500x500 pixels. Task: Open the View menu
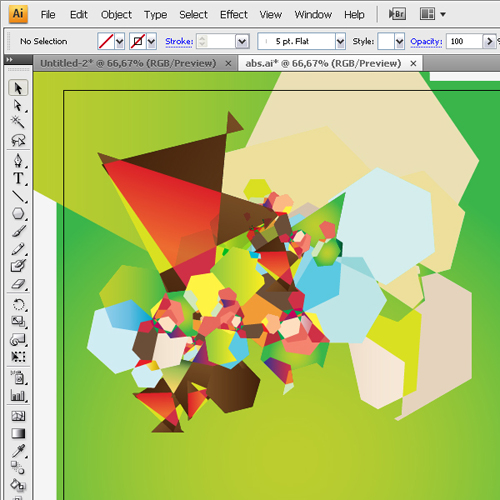[271, 15]
